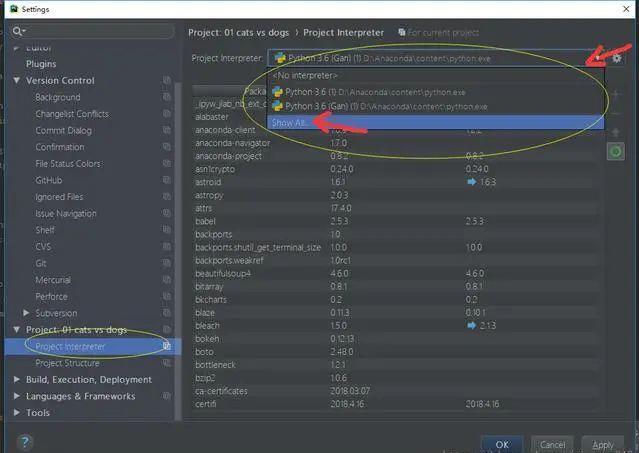The height and width of the screenshot is (453, 639).
Task: Choose Python 3.6 (Gan) (1) in the list
Action: pyautogui.click(x=436, y=106)
